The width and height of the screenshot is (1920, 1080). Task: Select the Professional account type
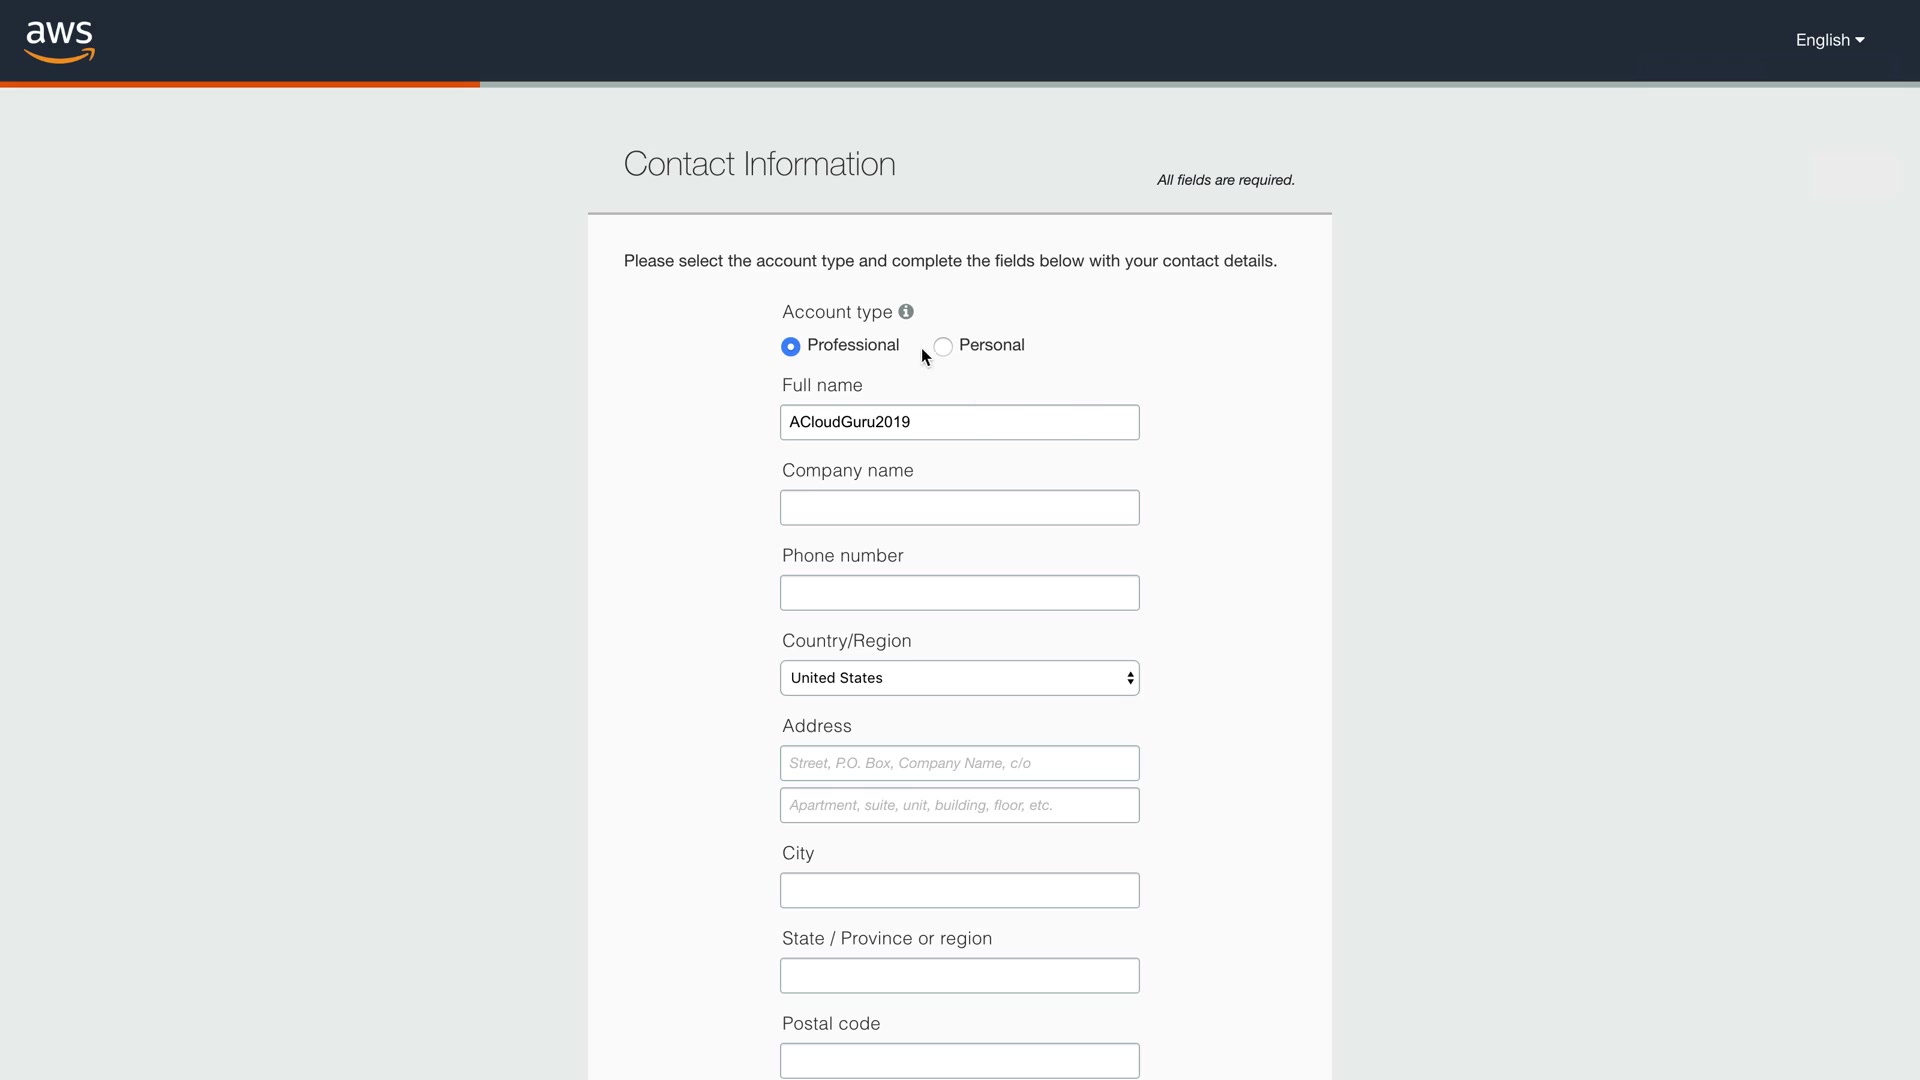[x=791, y=346]
